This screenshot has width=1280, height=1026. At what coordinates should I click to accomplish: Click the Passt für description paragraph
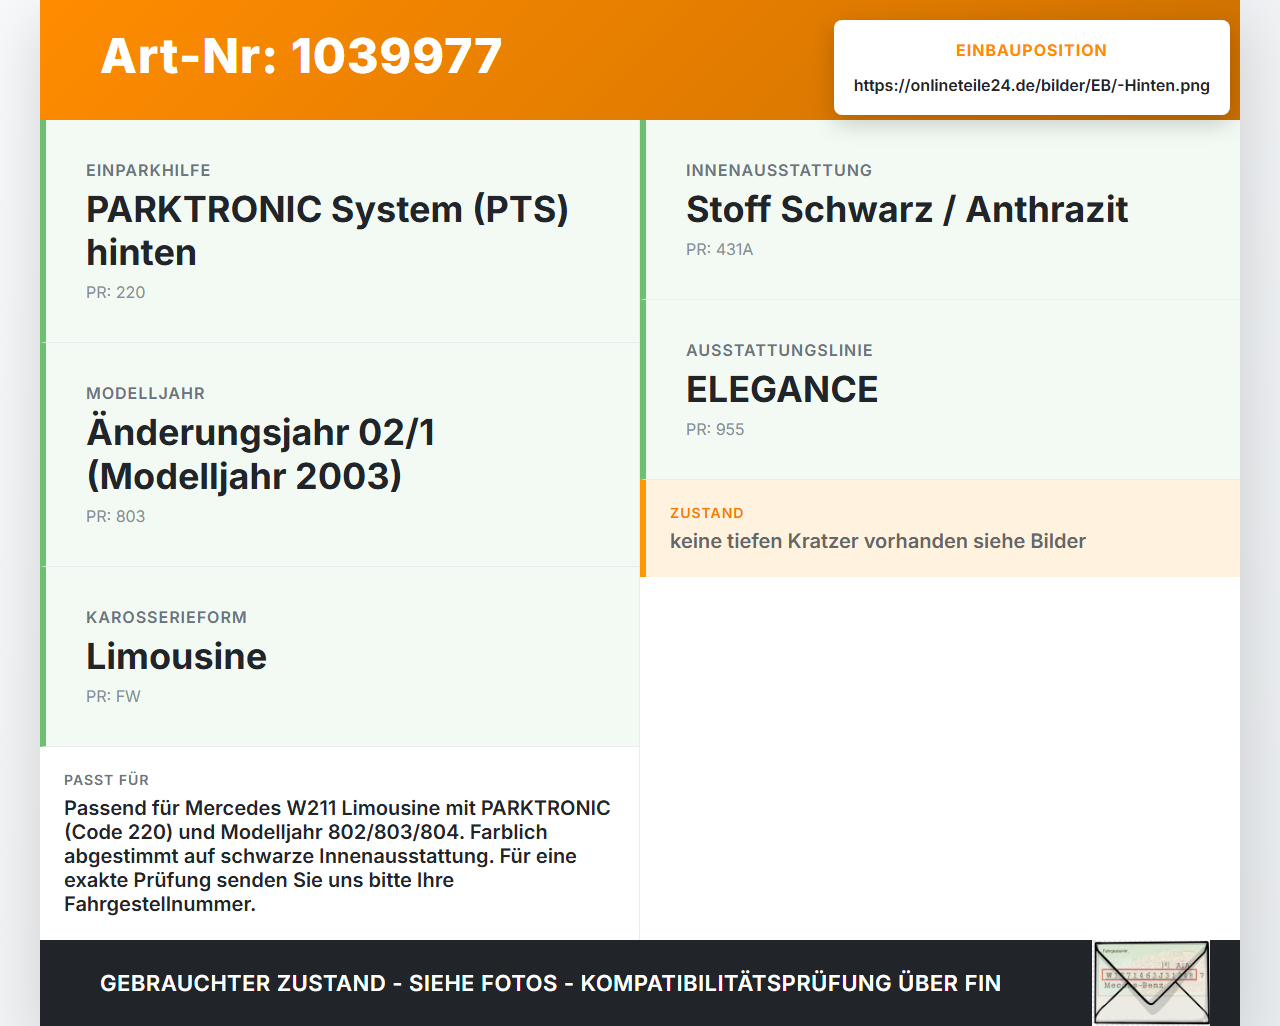(x=338, y=856)
